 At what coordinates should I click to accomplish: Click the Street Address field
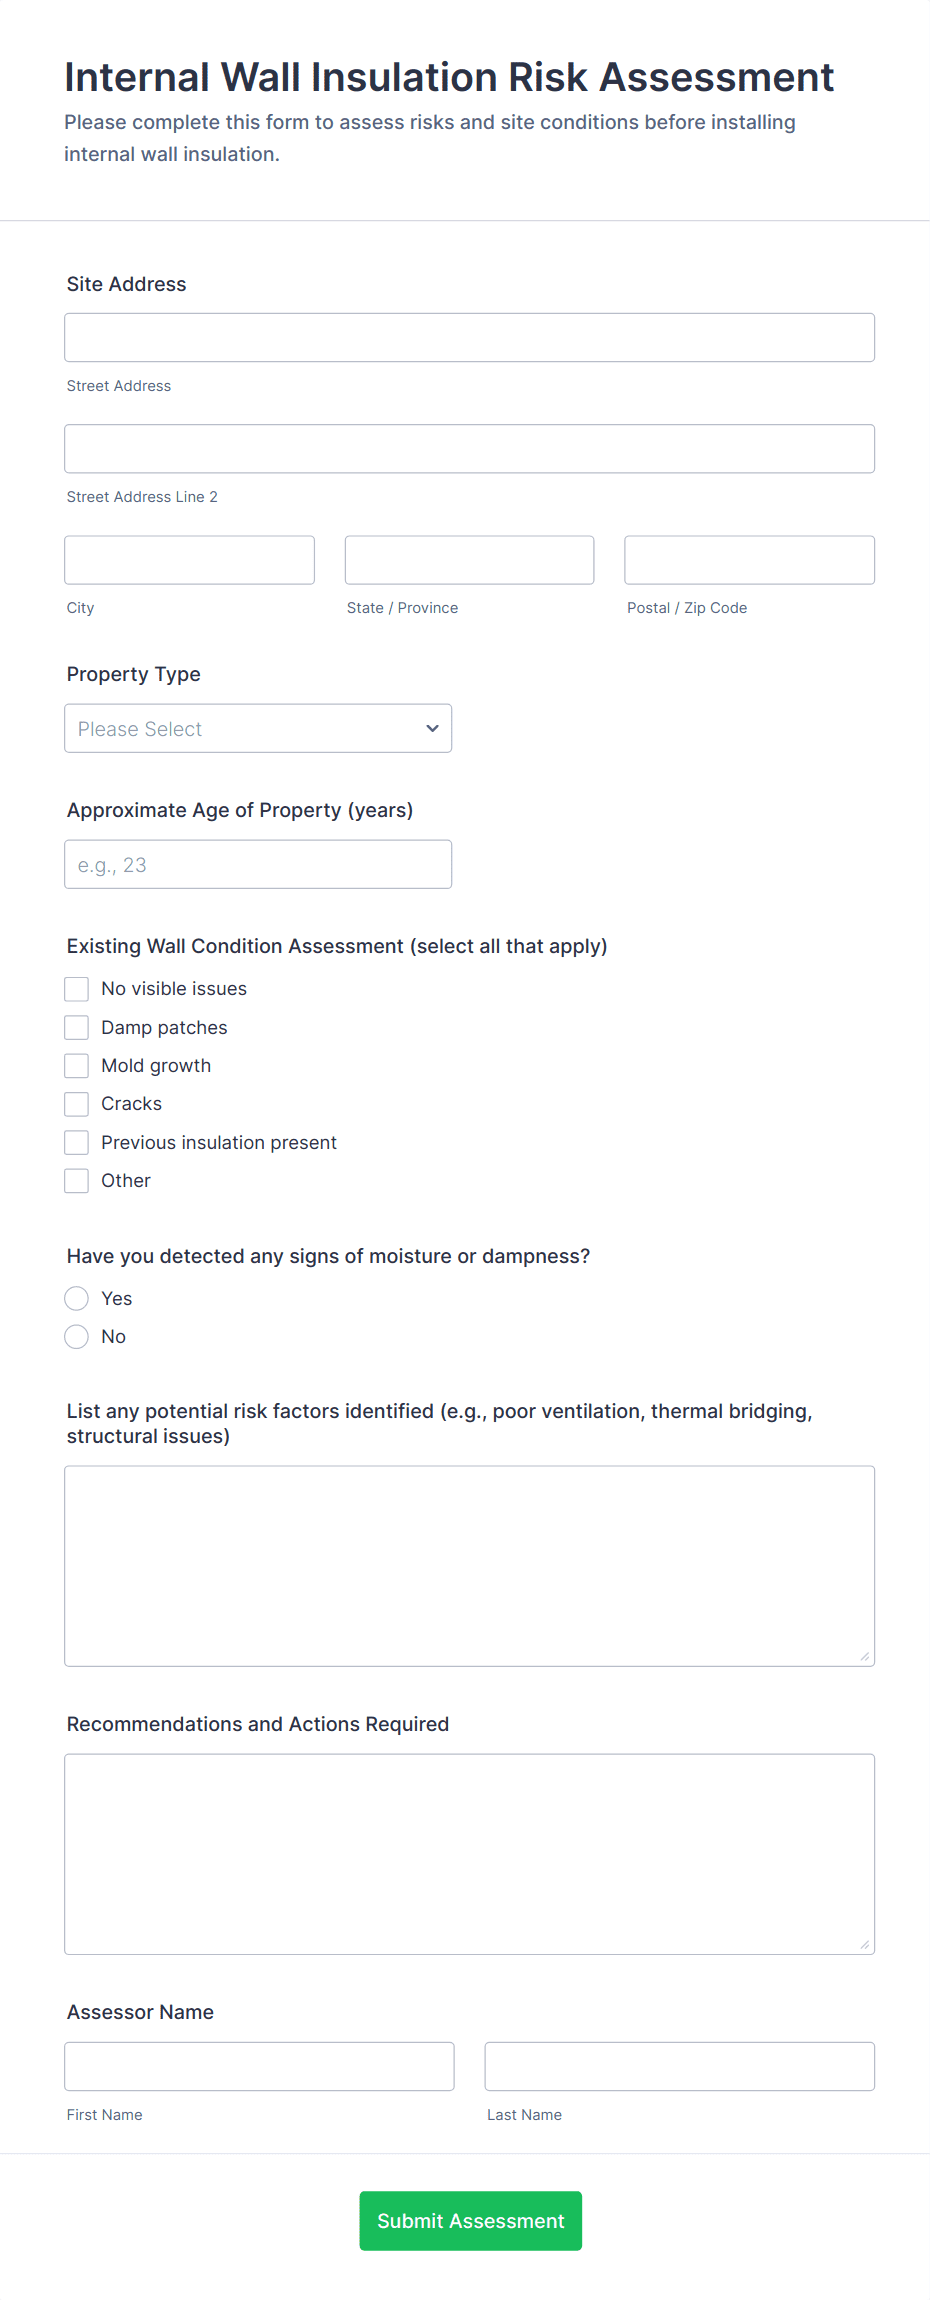pyautogui.click(x=469, y=338)
